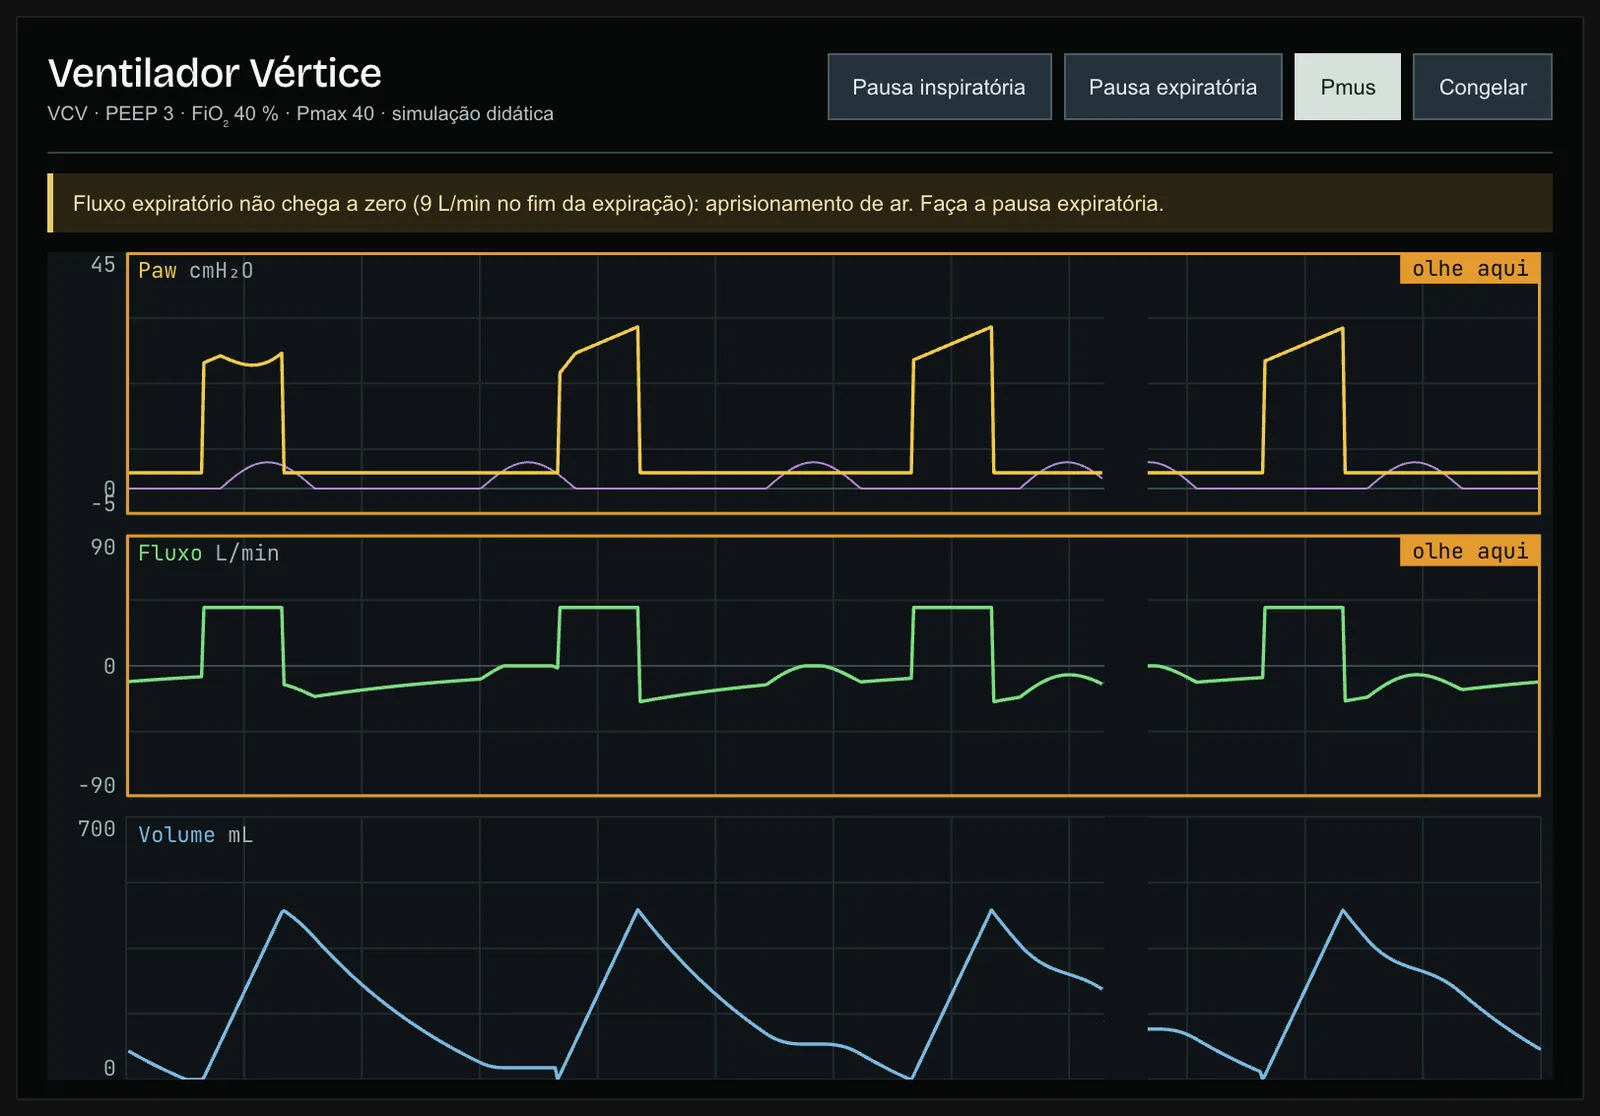Image resolution: width=1600 pixels, height=1116 pixels.
Task: Click the 45 axis value on Paw chart
Action: pos(103,265)
